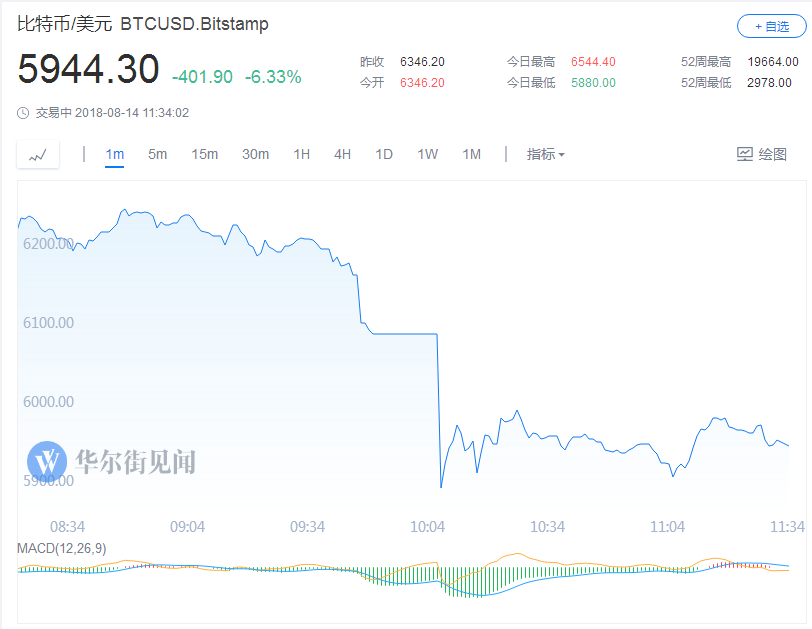Image resolution: width=812 pixels, height=629 pixels.
Task: Click the 华尔街见闻 watermark logo
Action: click(111, 461)
